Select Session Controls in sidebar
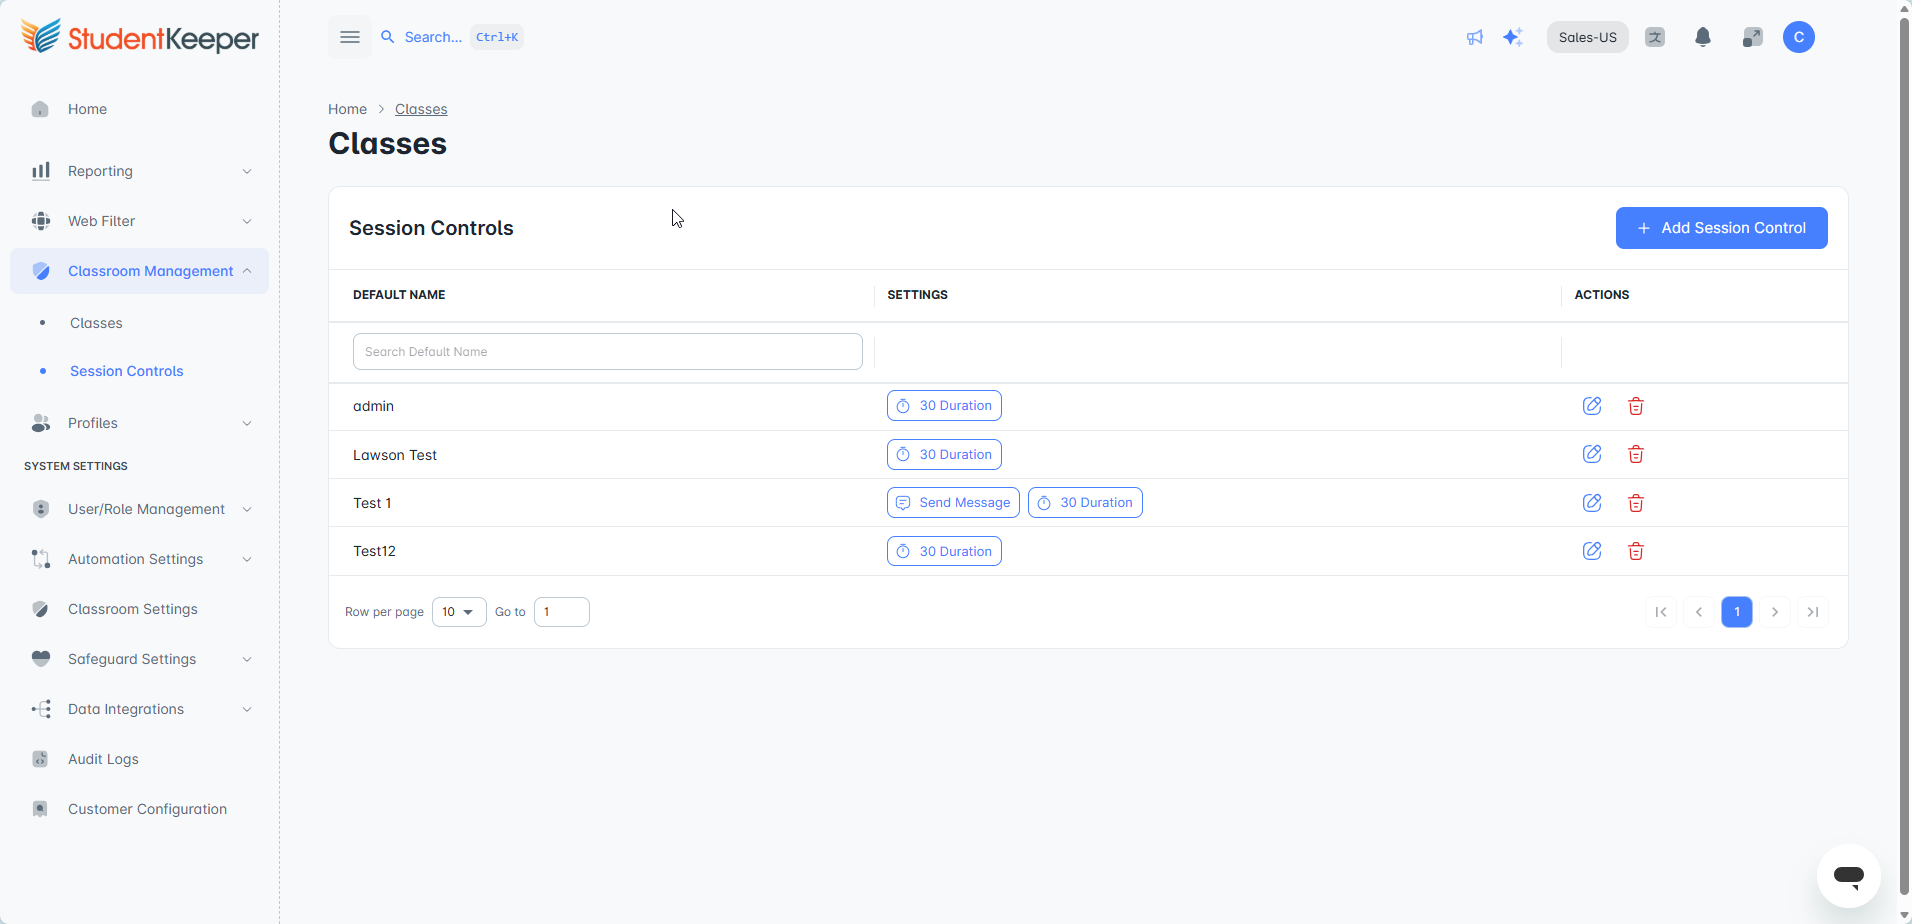The width and height of the screenshot is (1912, 924). coord(127,371)
